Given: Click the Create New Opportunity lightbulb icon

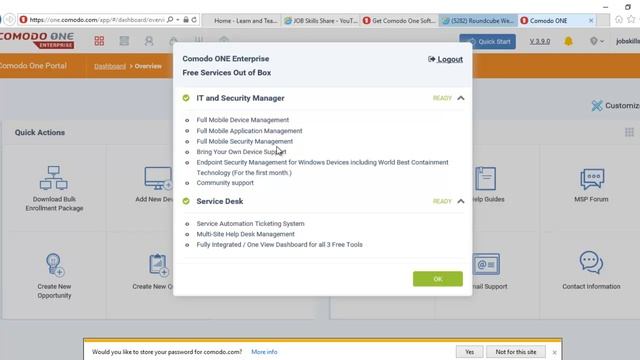Looking at the screenshot, I should click(54, 264).
